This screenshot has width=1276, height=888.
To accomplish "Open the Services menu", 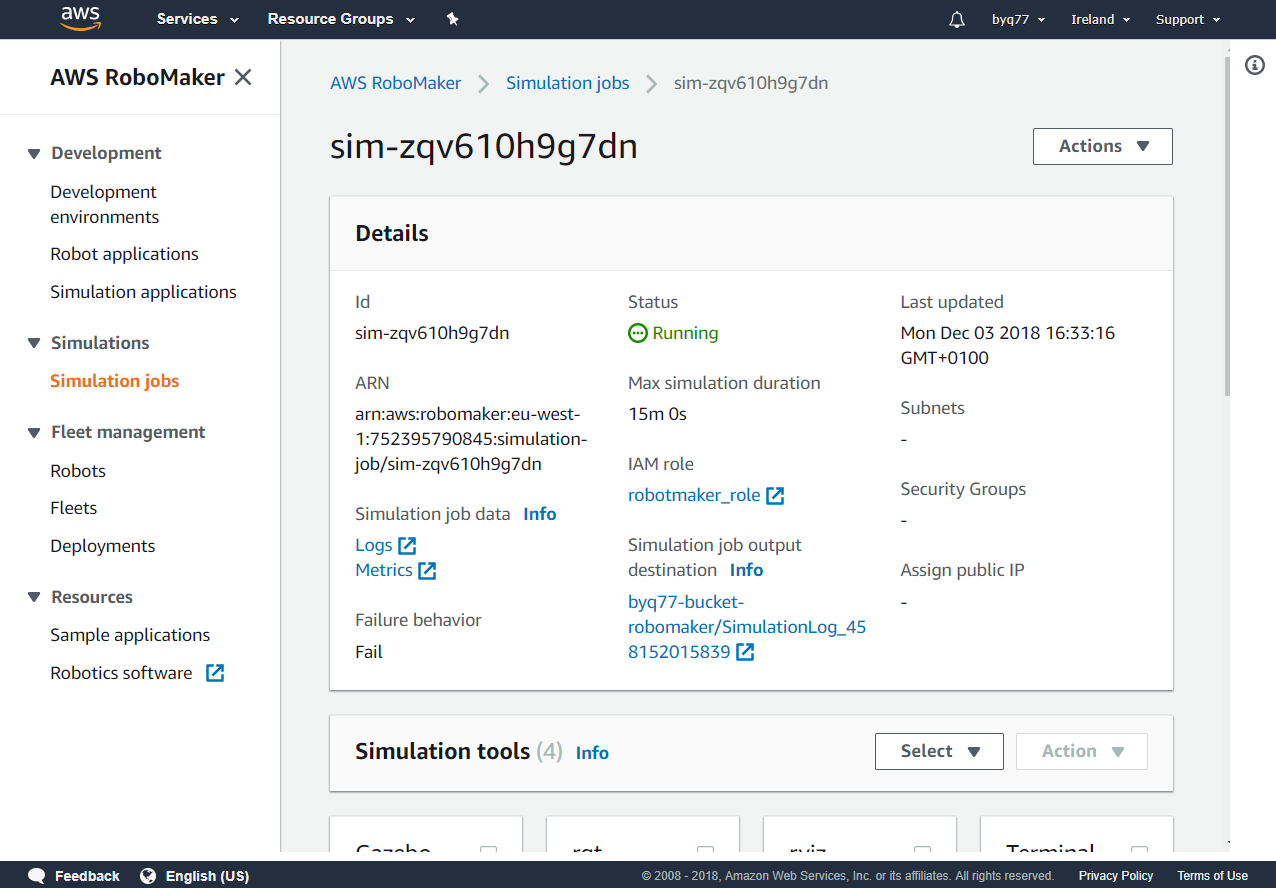I will [x=198, y=19].
